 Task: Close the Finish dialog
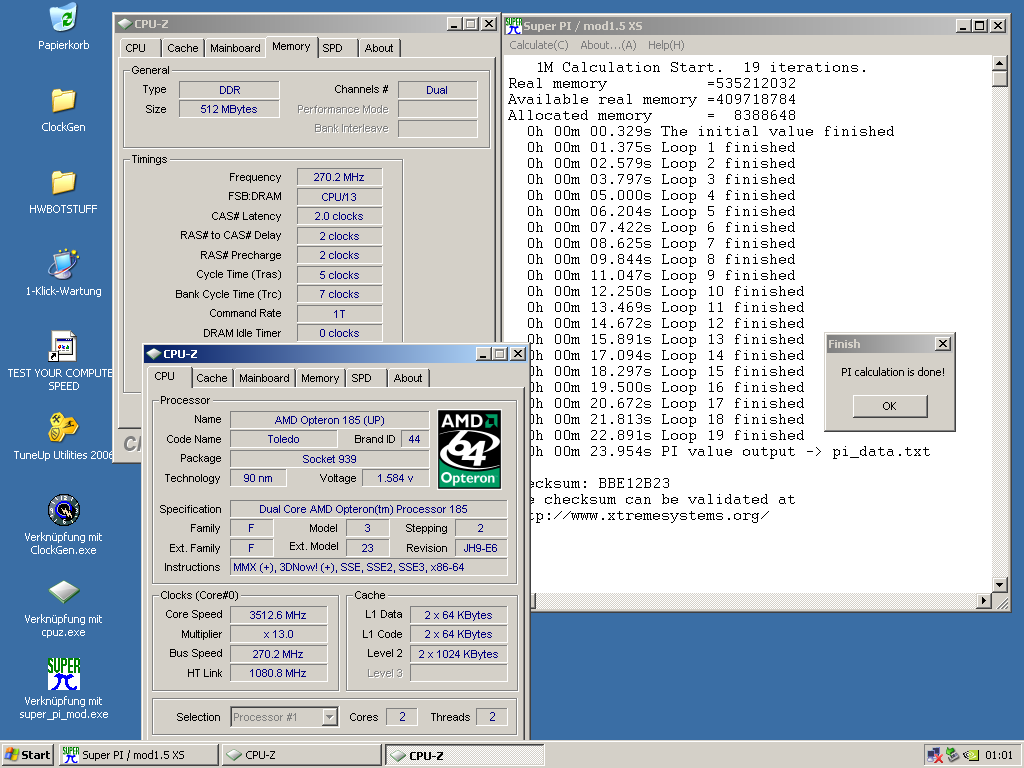(x=942, y=344)
